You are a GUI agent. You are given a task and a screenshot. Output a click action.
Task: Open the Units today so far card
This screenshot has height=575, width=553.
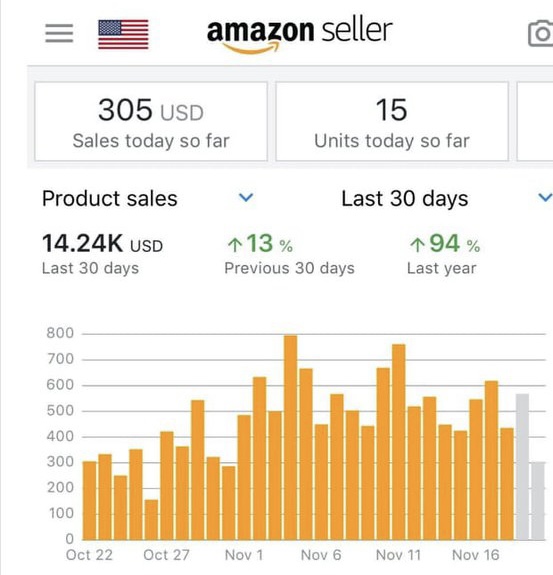coord(392,121)
